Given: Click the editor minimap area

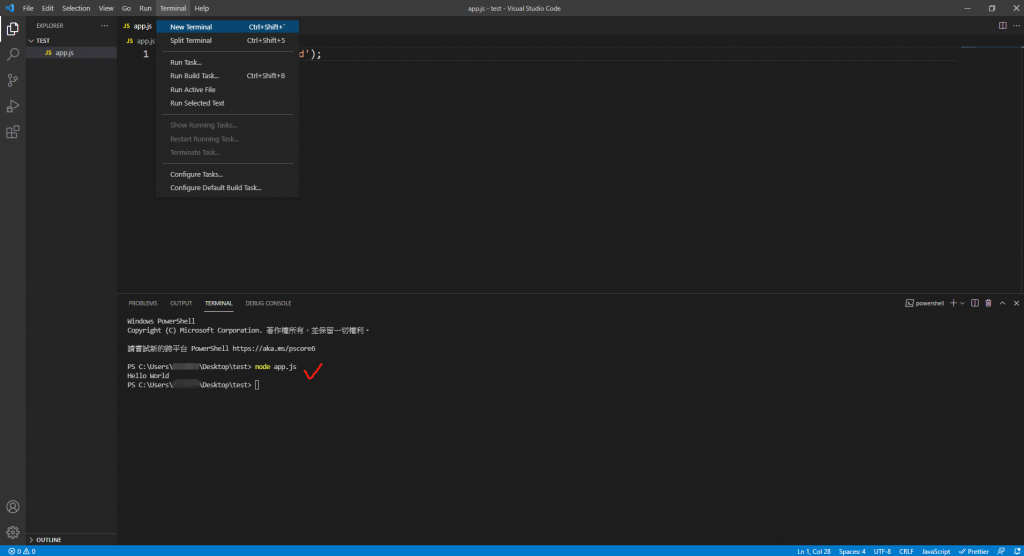Looking at the screenshot, I should [989, 170].
